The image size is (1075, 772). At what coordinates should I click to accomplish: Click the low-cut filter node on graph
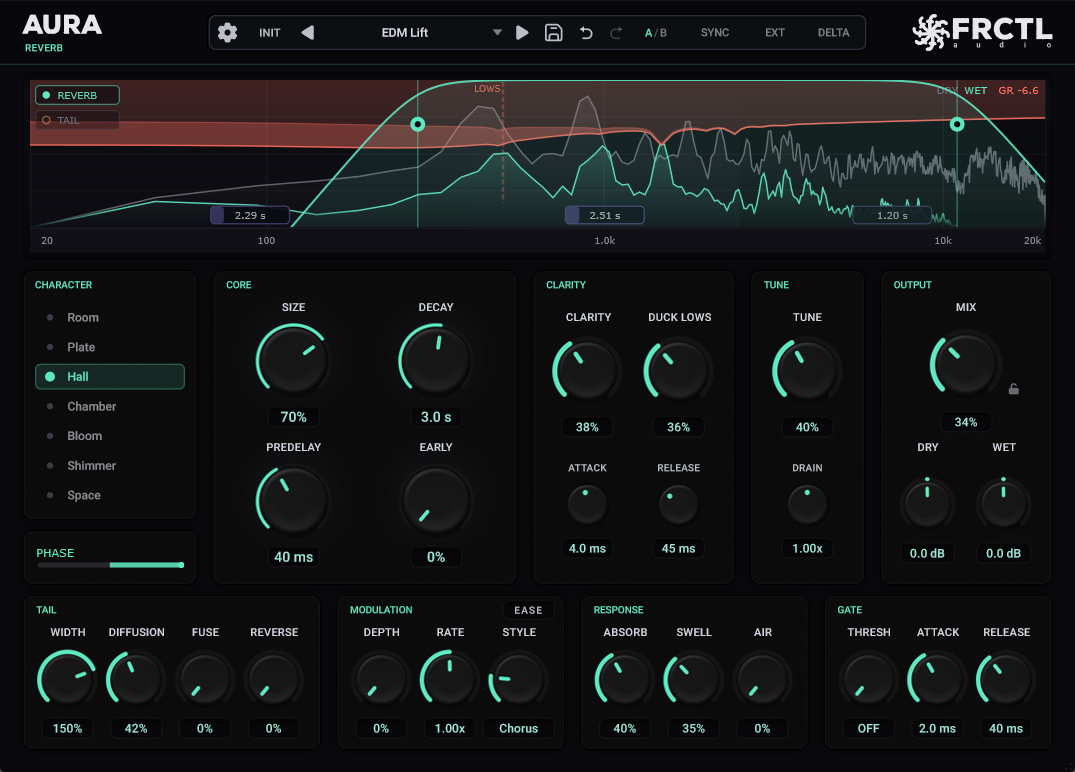tap(418, 124)
